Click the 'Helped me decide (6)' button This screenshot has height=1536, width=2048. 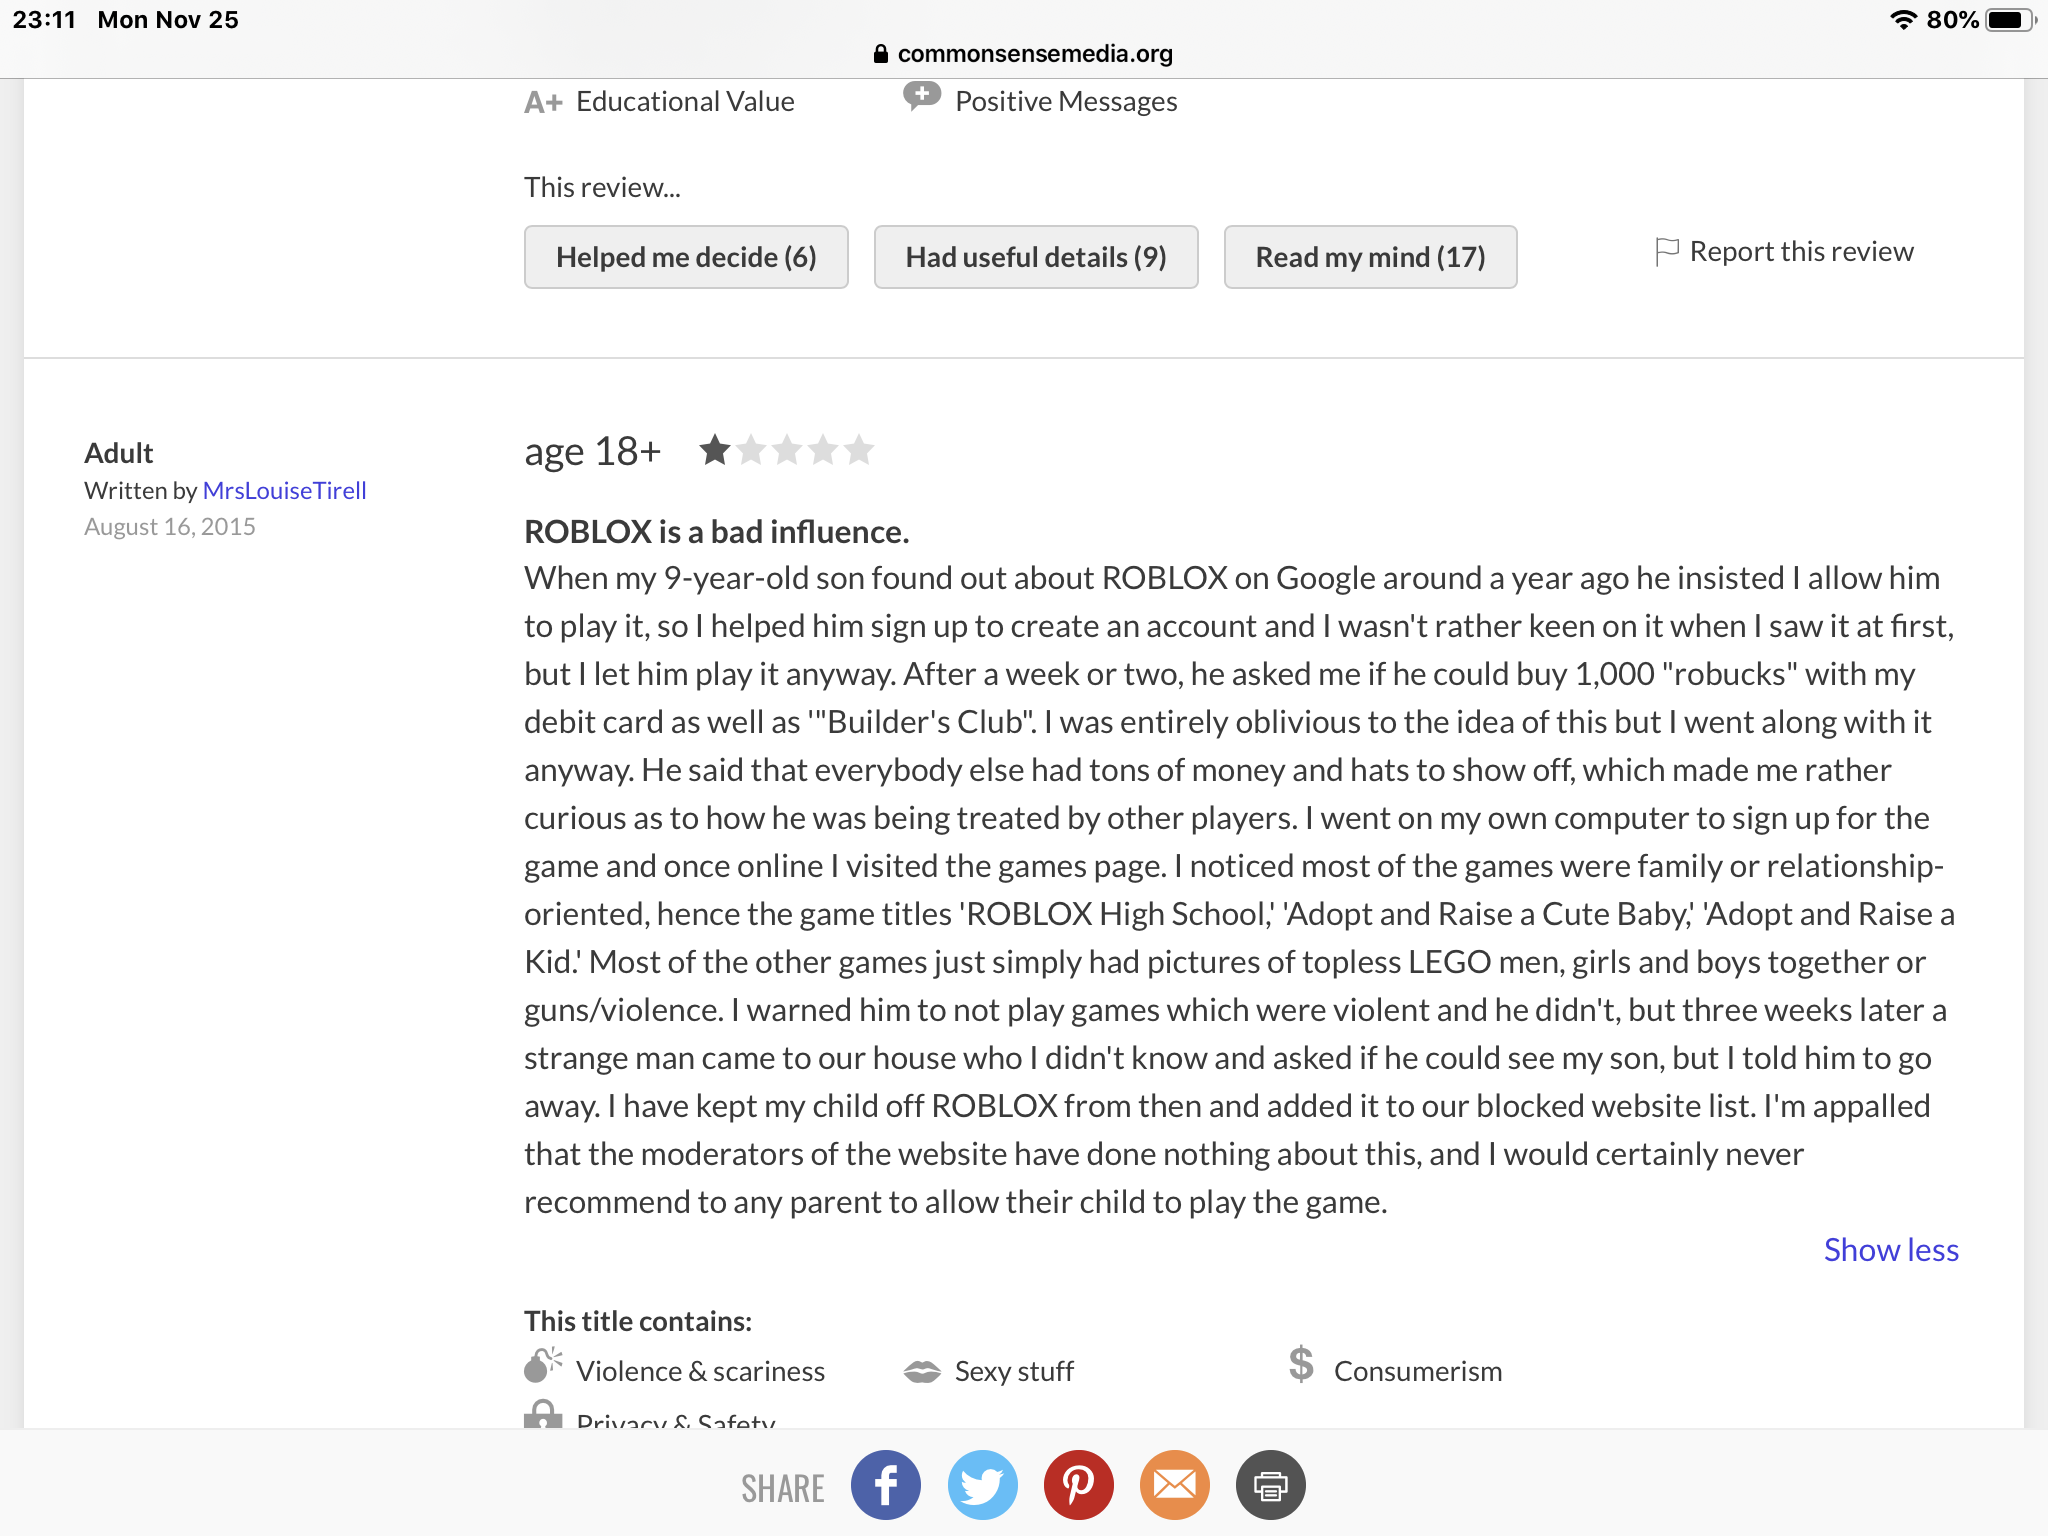pos(685,257)
